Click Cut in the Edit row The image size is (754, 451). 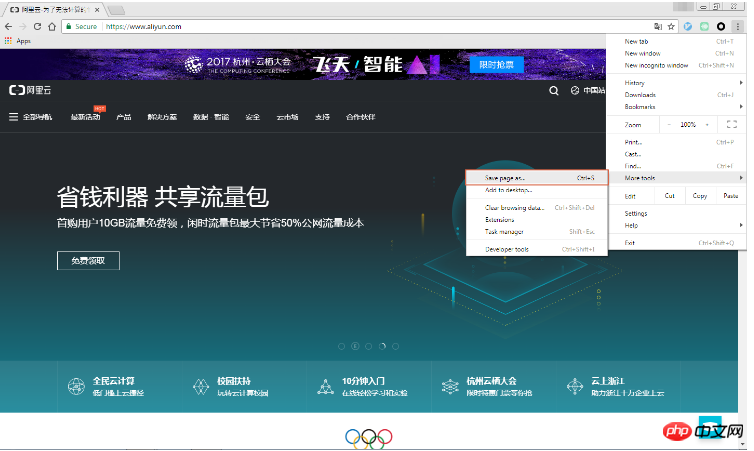pyautogui.click(x=669, y=196)
